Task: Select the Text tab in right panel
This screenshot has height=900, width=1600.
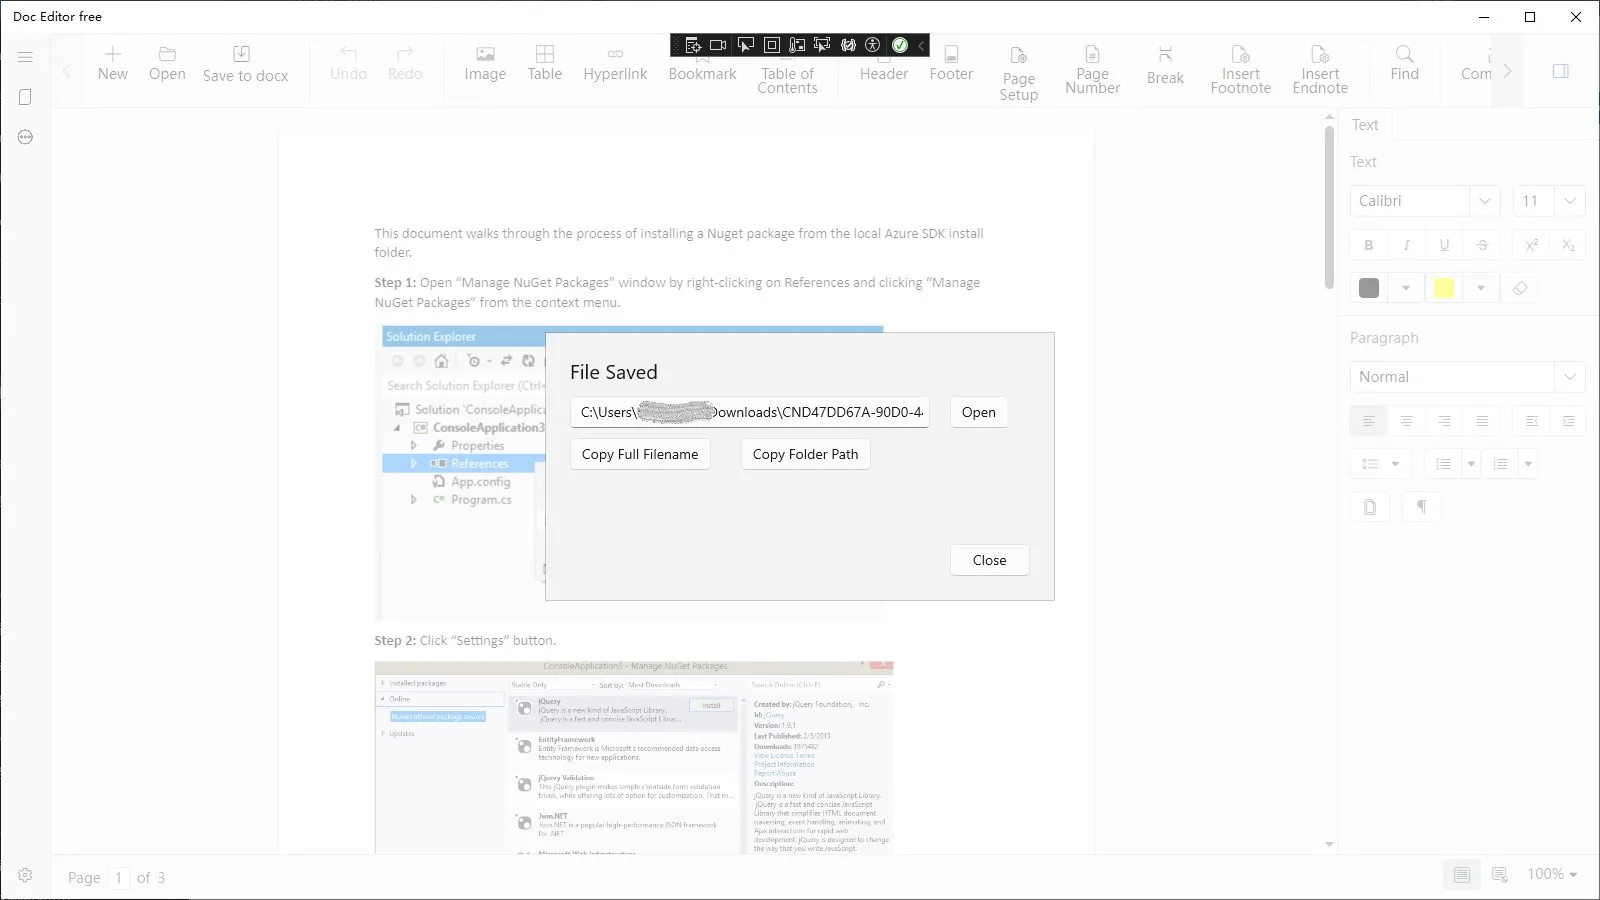Action: click(1365, 125)
